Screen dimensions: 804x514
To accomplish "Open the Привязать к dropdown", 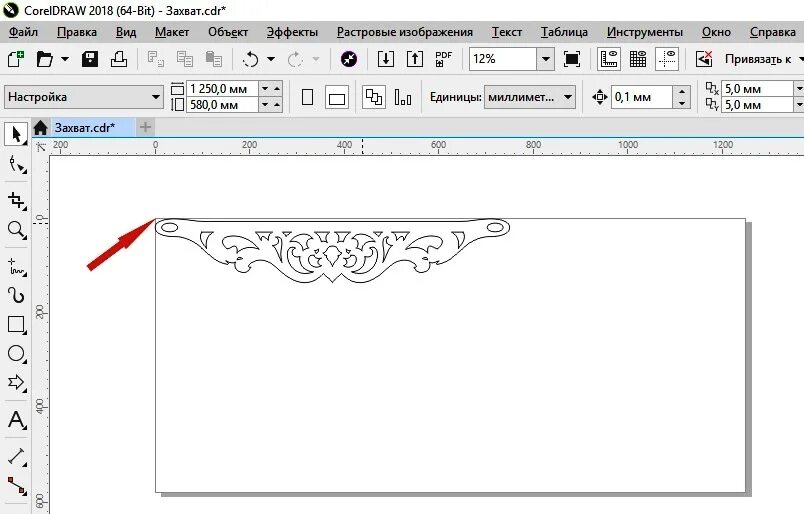I will click(763, 59).
